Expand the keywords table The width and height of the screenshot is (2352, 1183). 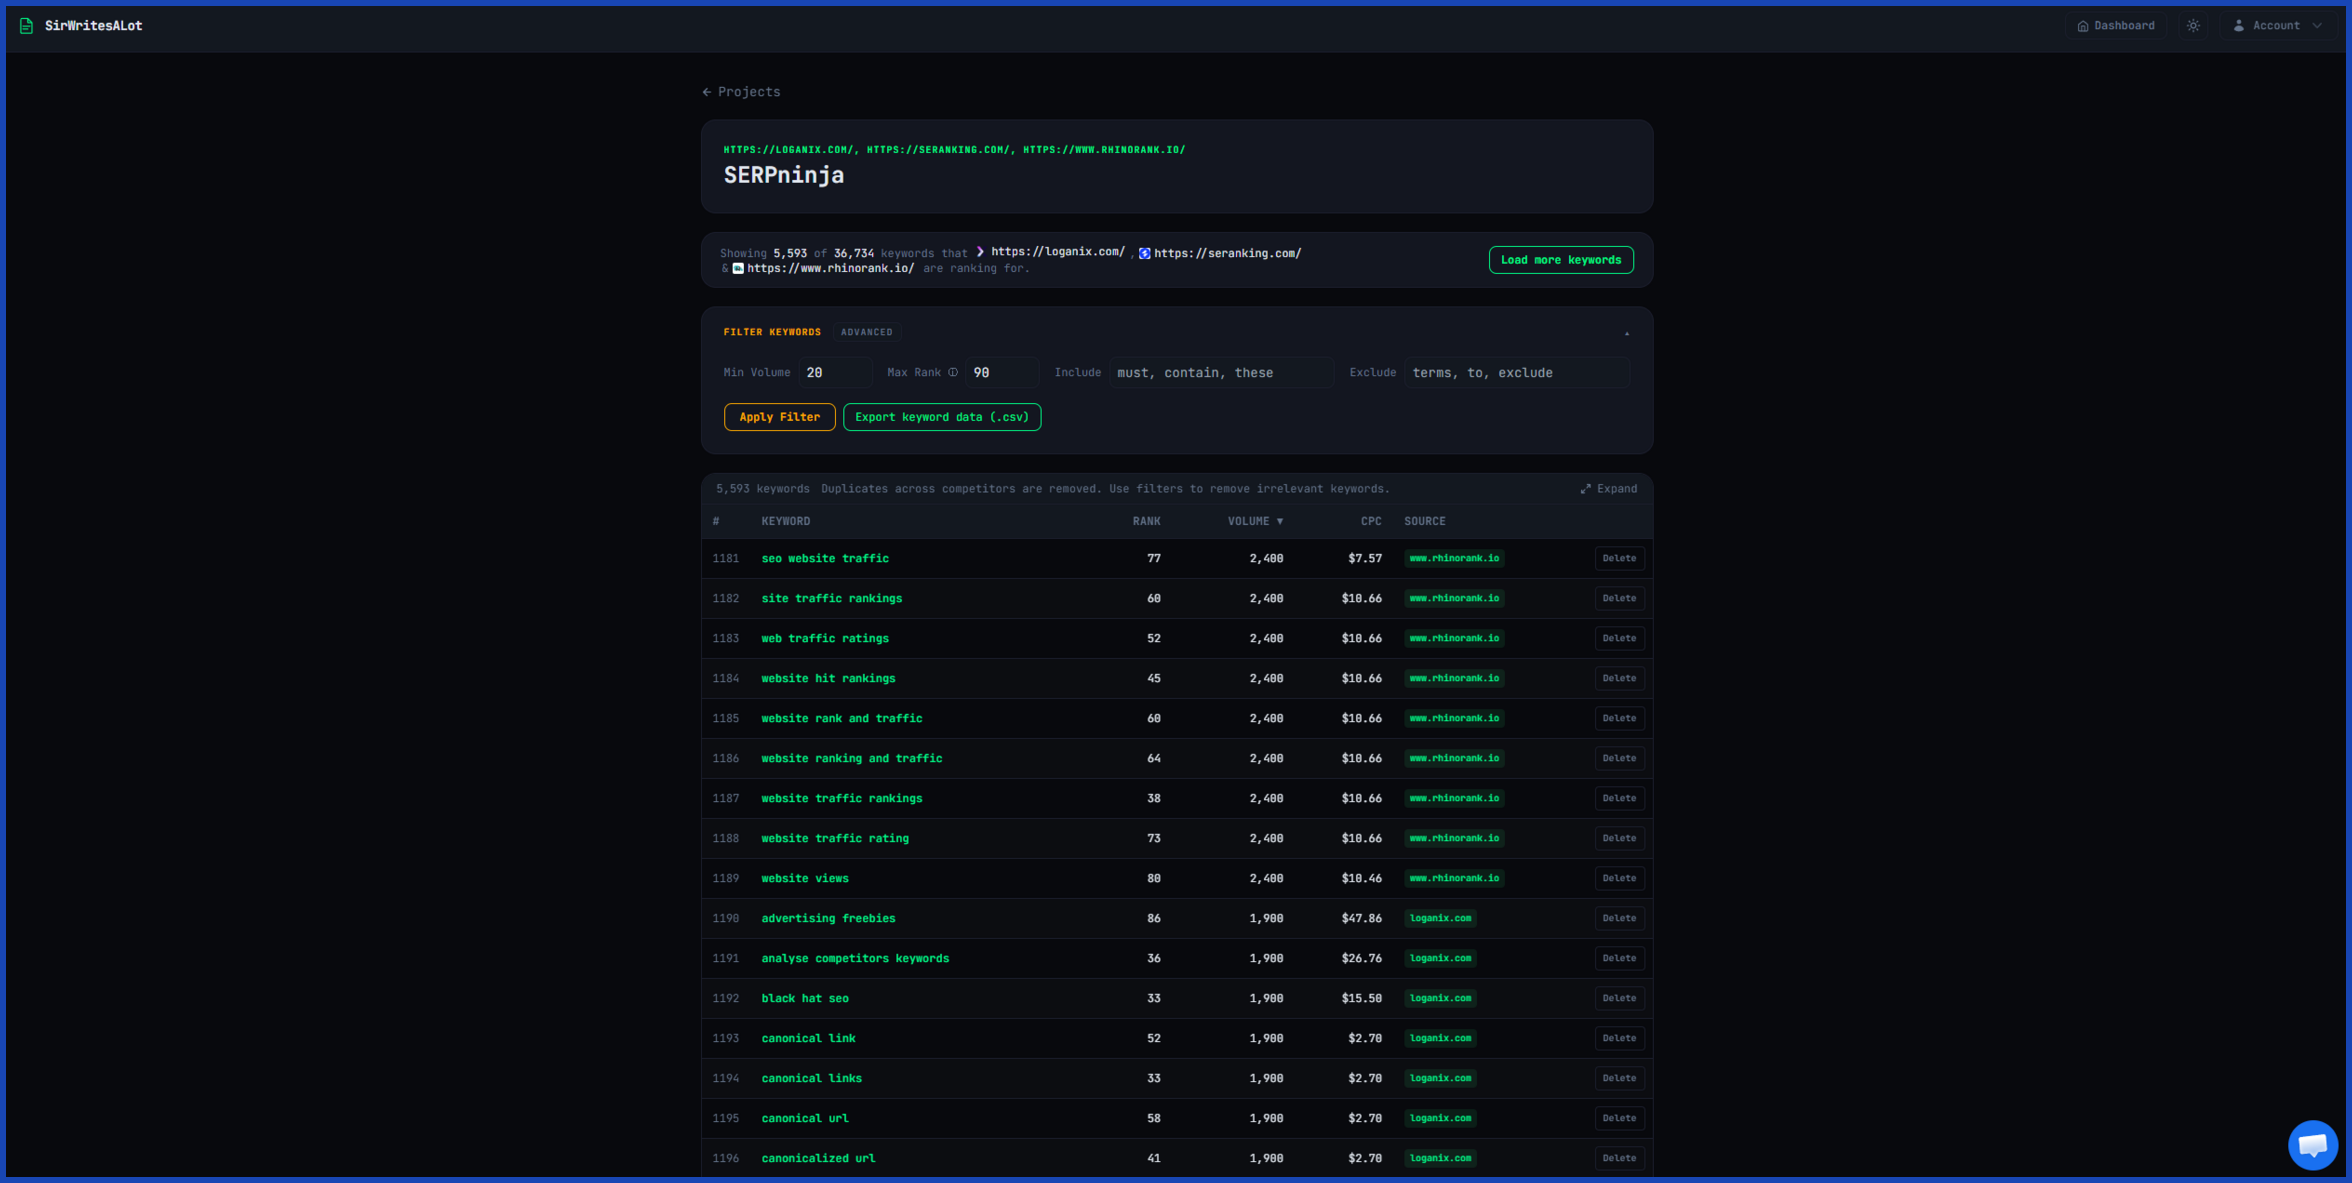(x=1609, y=489)
